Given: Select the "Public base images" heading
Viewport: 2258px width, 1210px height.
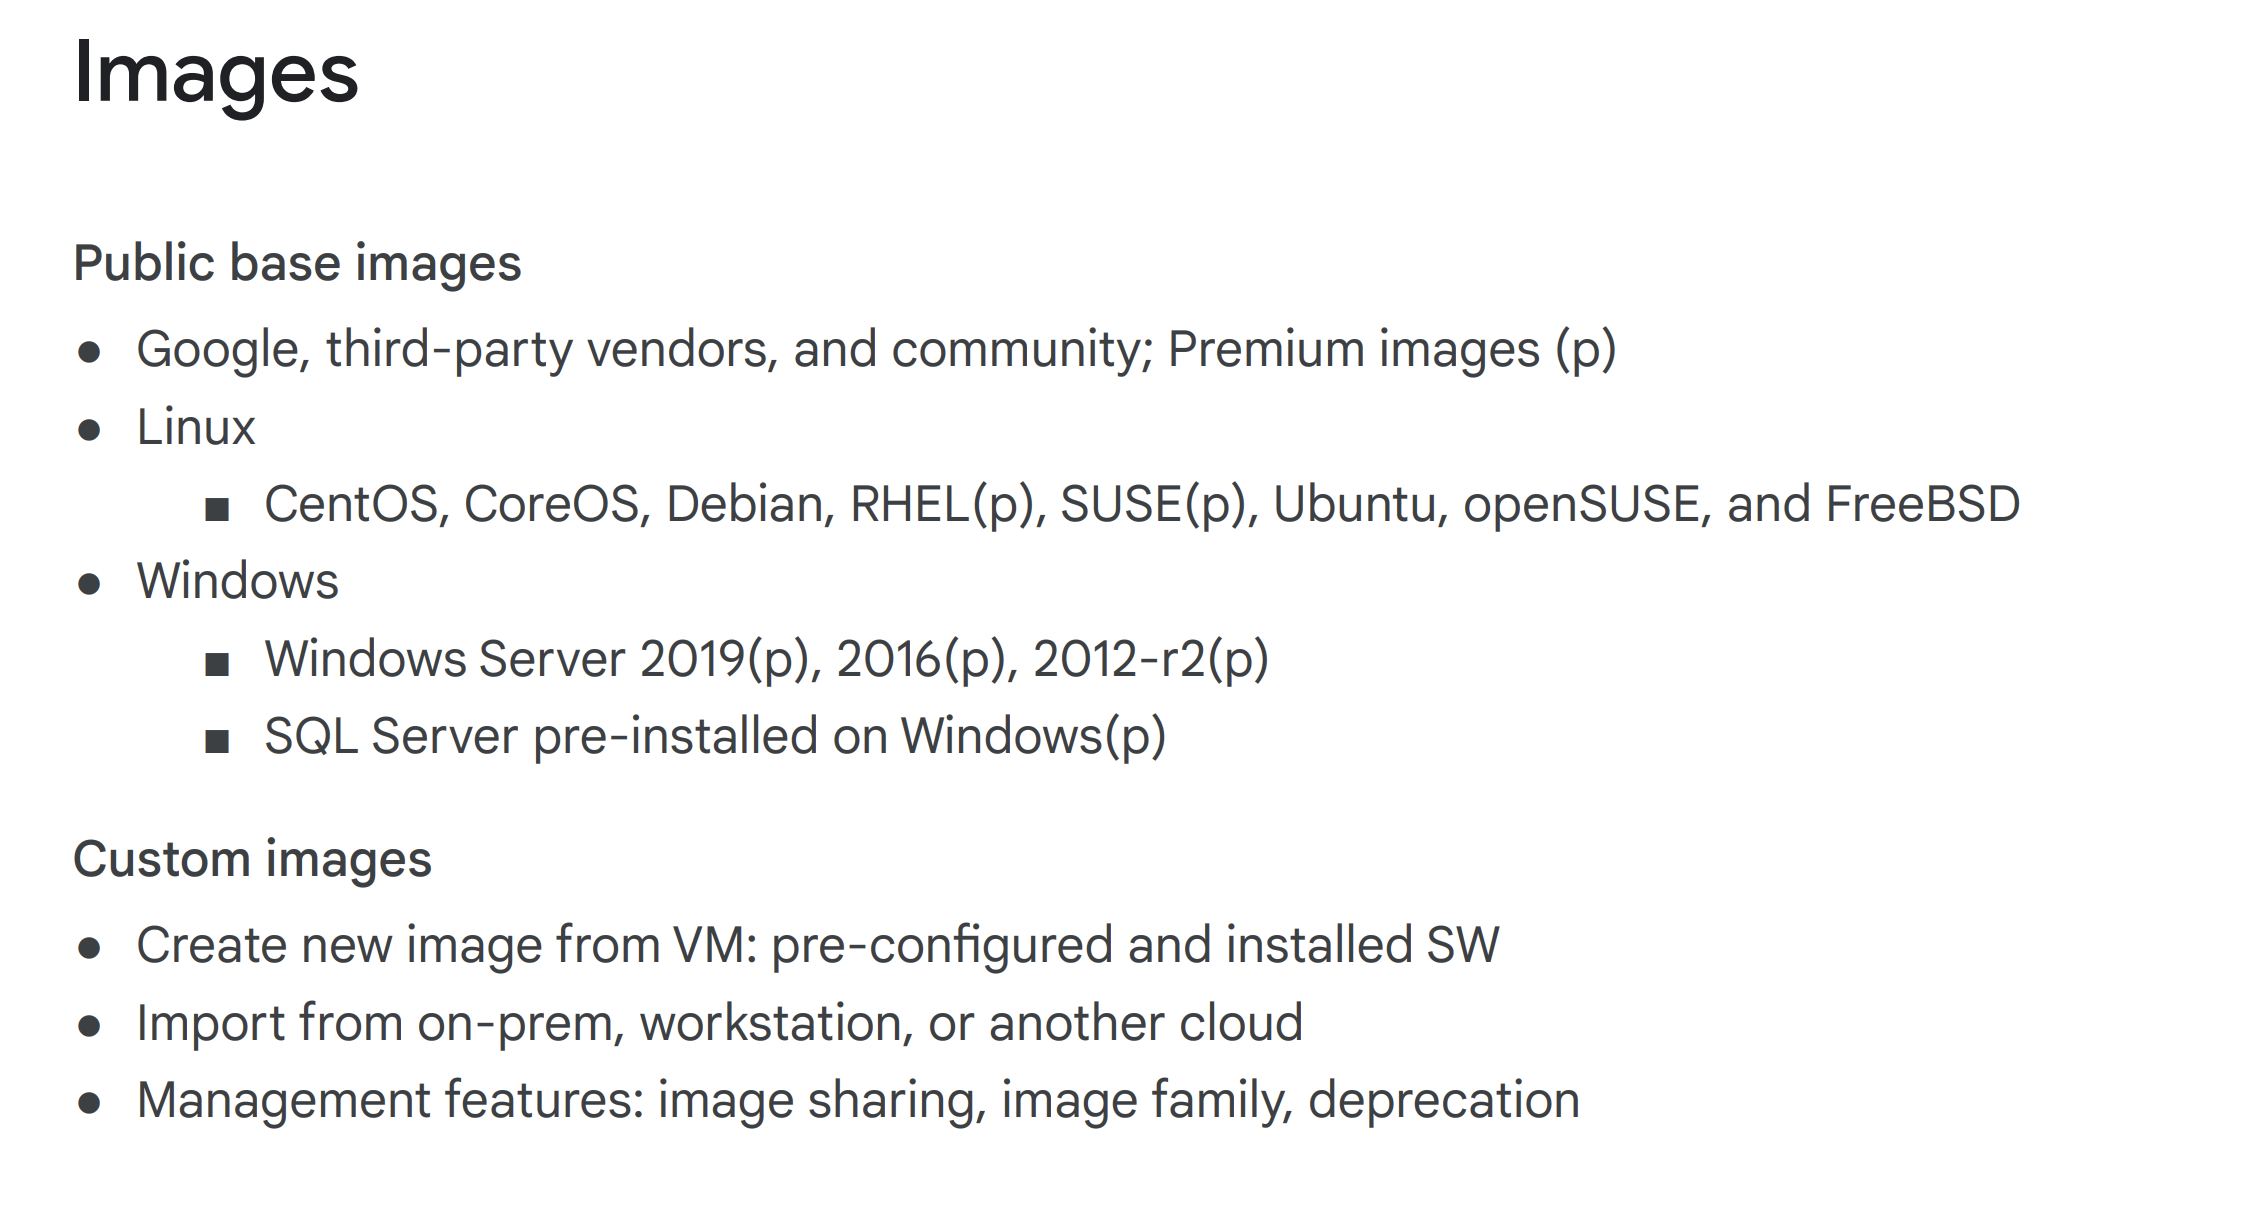Looking at the screenshot, I should [x=297, y=263].
